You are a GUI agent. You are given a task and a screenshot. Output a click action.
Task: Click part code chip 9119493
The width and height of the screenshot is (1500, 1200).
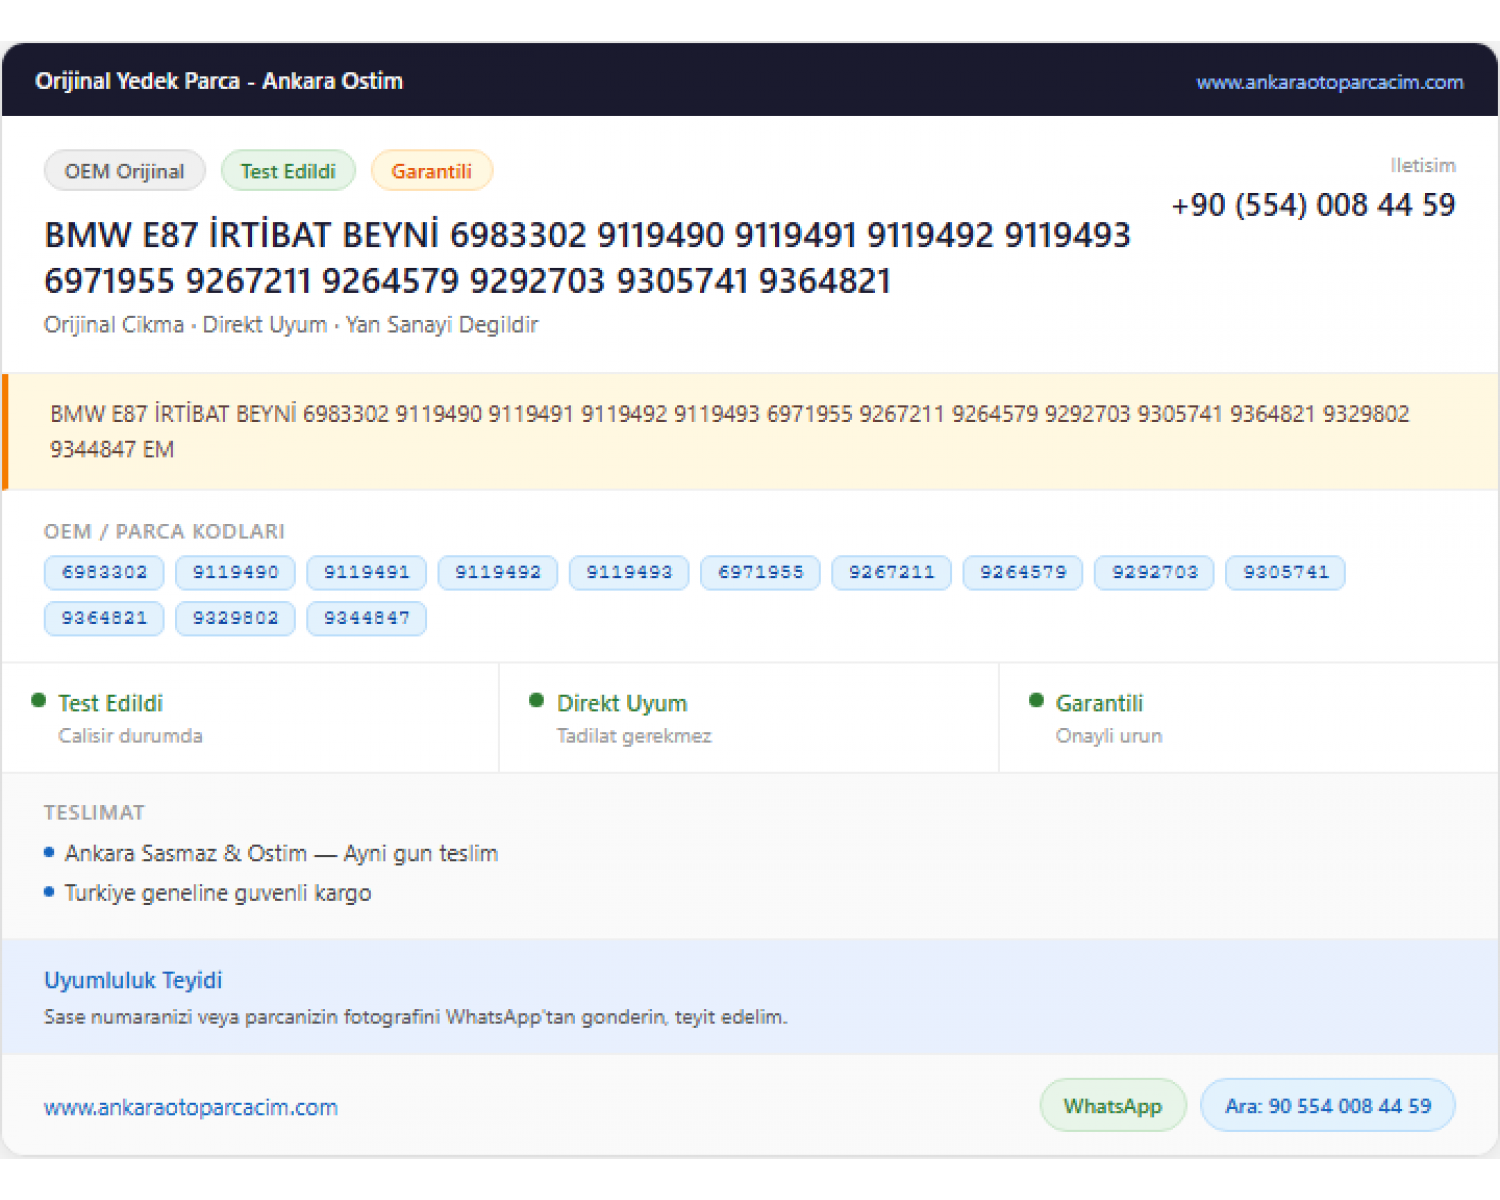(629, 572)
